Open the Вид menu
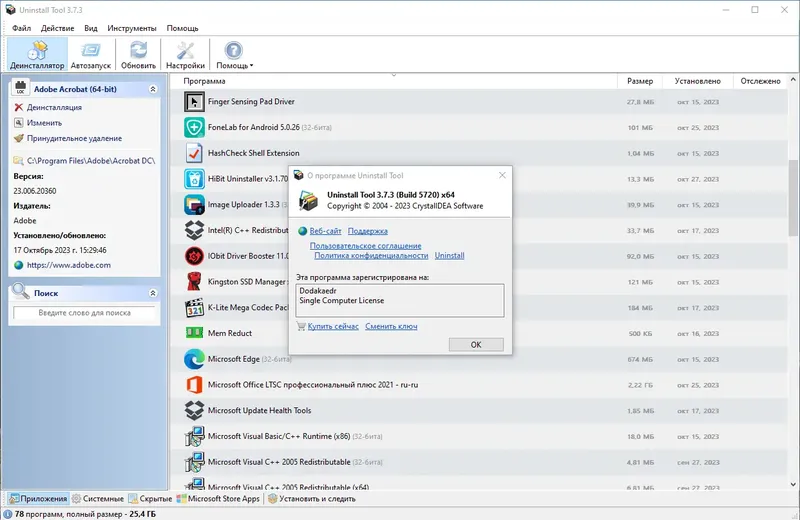Screen dimensions: 800x520 click(x=91, y=28)
